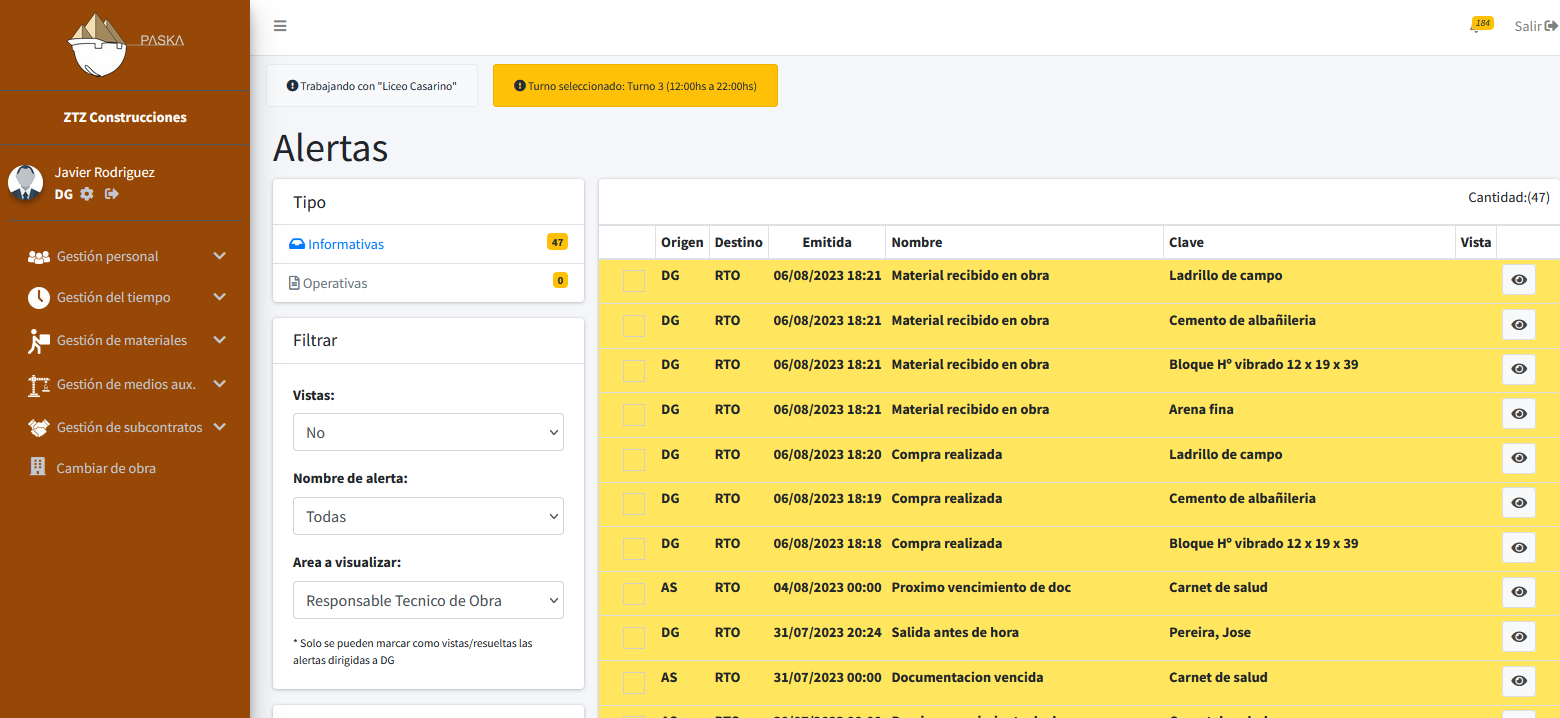View the Ladrillo de campo Material recibido alert eye
1560x718 pixels.
(x=1519, y=280)
